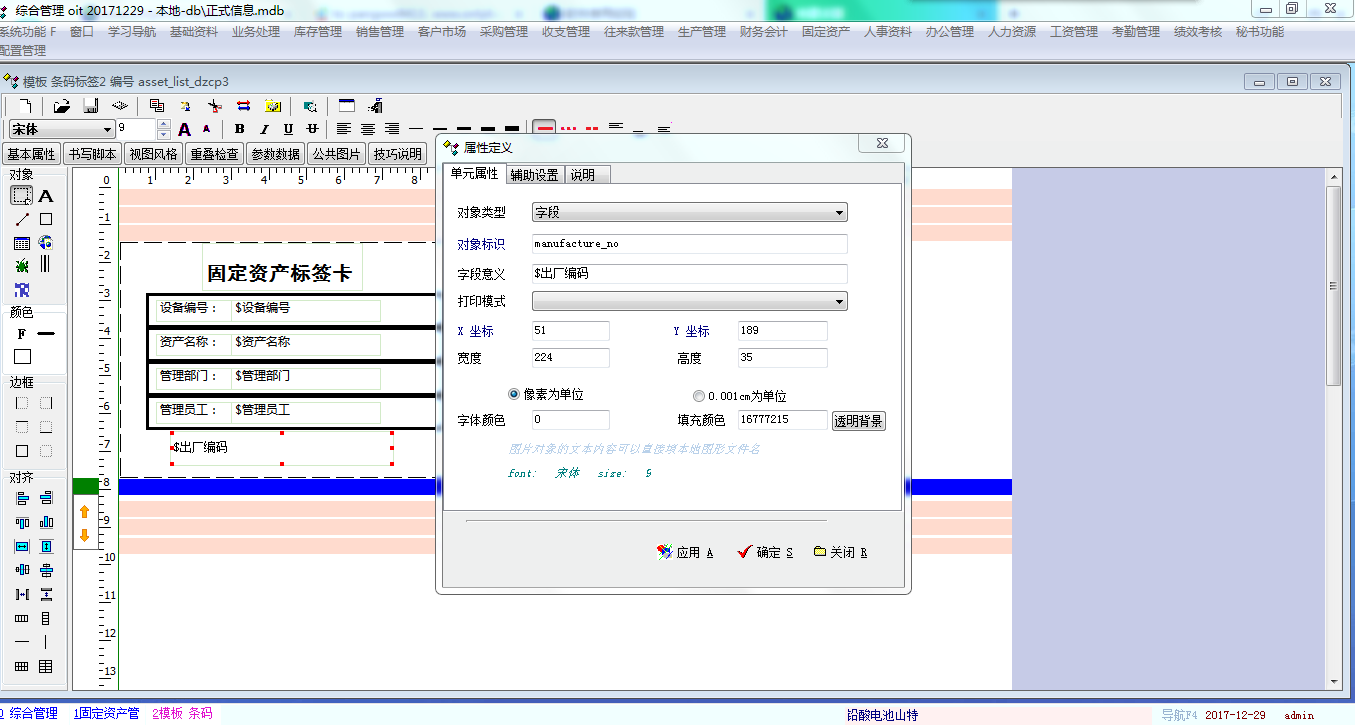Click the save floppy disk icon
Viewport: 1355px width, 725px height.
[90, 105]
